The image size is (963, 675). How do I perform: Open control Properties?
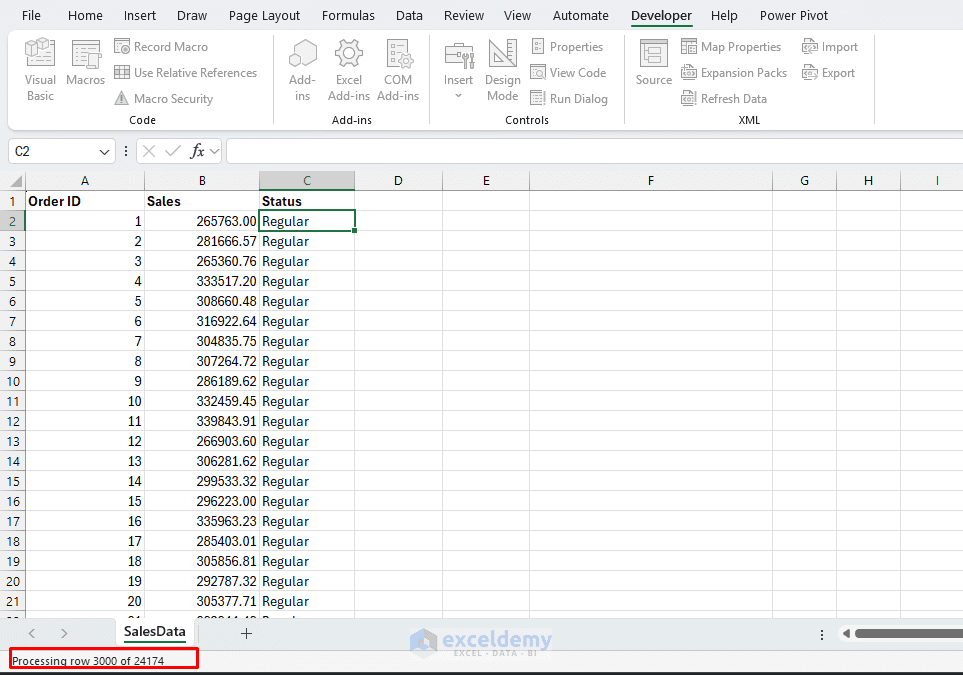[x=567, y=47]
